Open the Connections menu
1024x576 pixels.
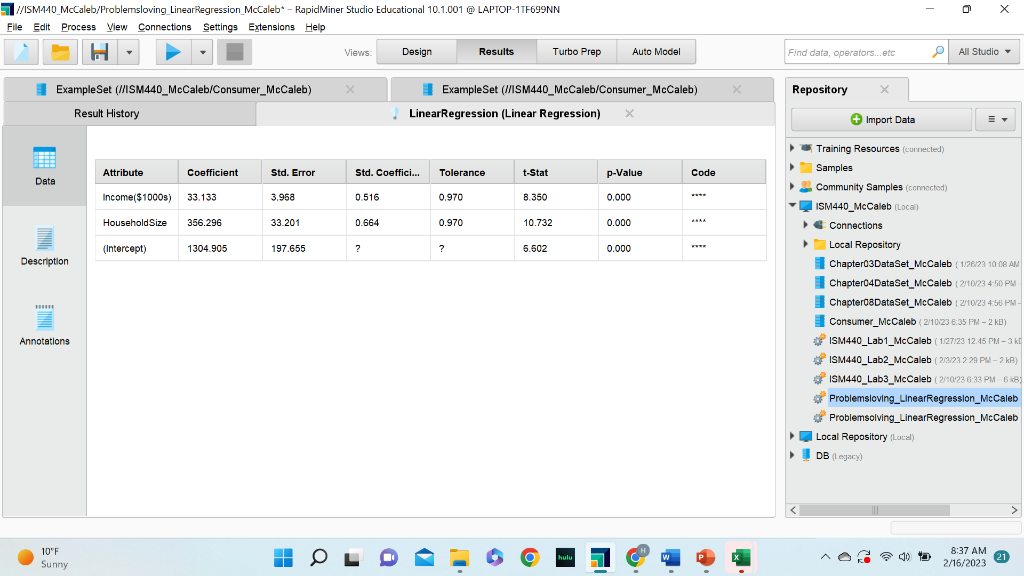(x=165, y=27)
